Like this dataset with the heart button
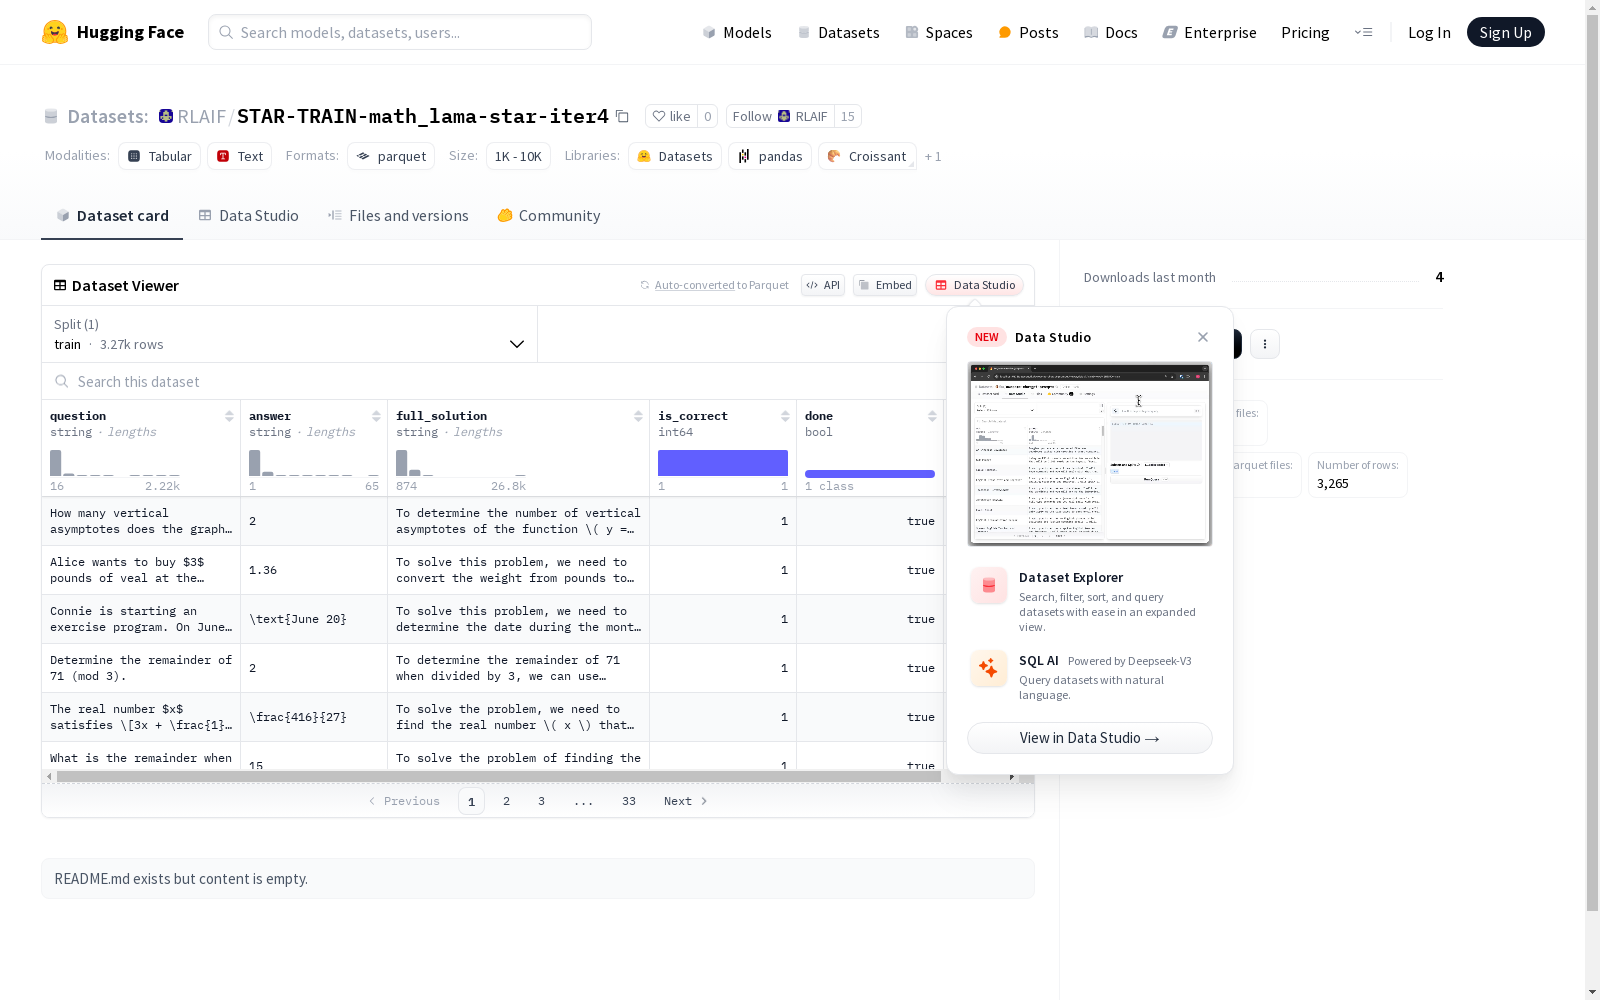This screenshot has width=1600, height=1000. tap(671, 116)
